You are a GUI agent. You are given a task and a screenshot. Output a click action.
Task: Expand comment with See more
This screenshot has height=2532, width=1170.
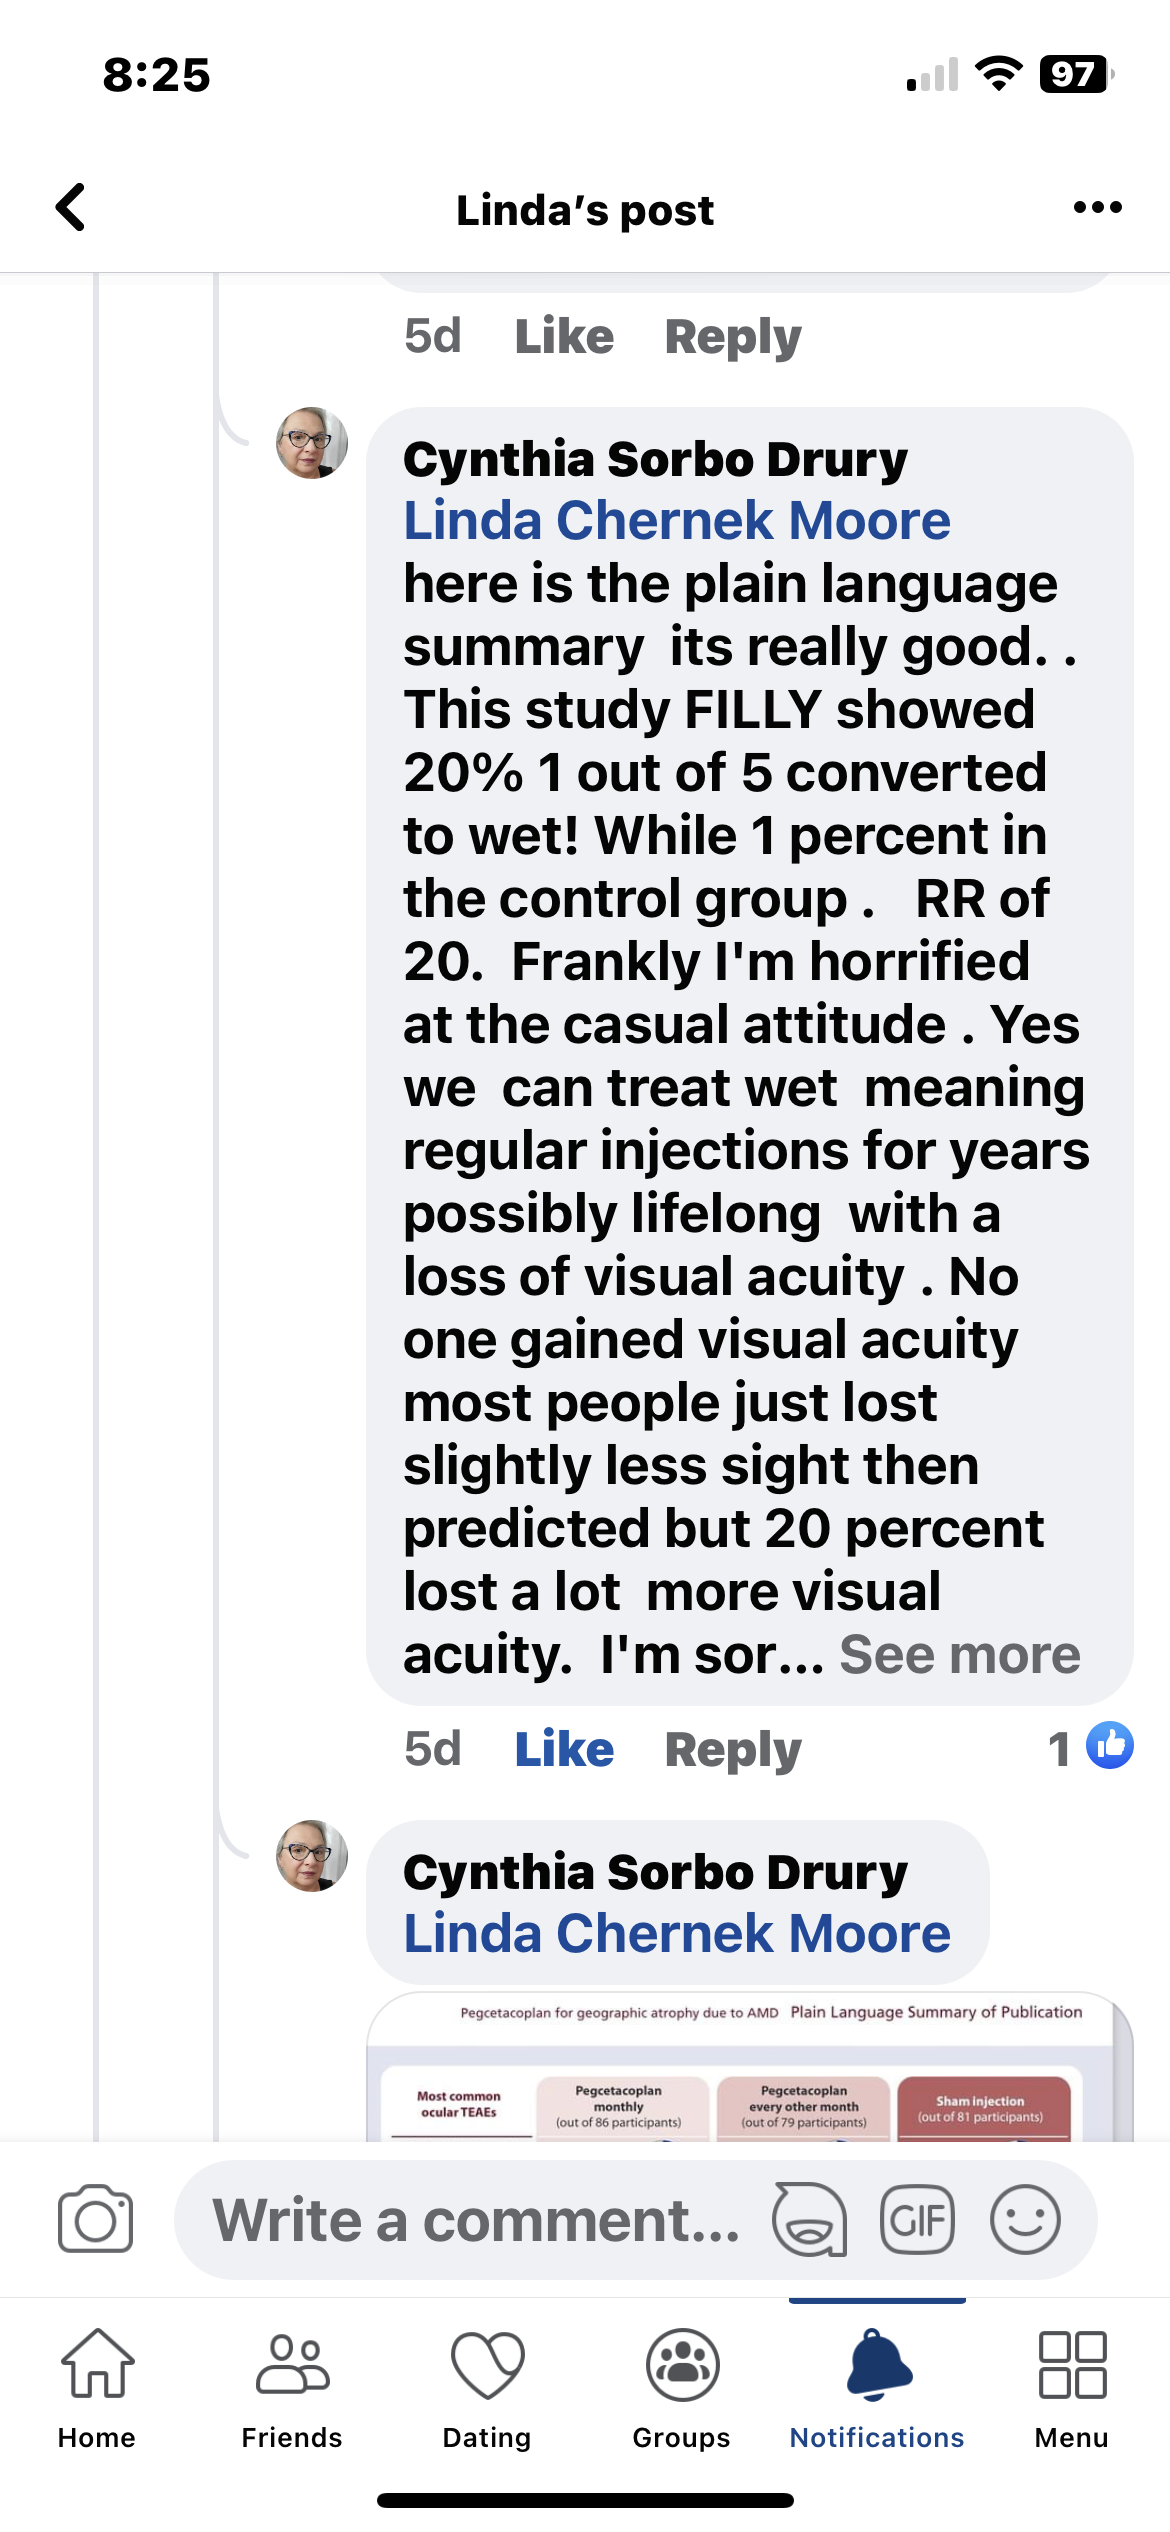click(959, 1655)
